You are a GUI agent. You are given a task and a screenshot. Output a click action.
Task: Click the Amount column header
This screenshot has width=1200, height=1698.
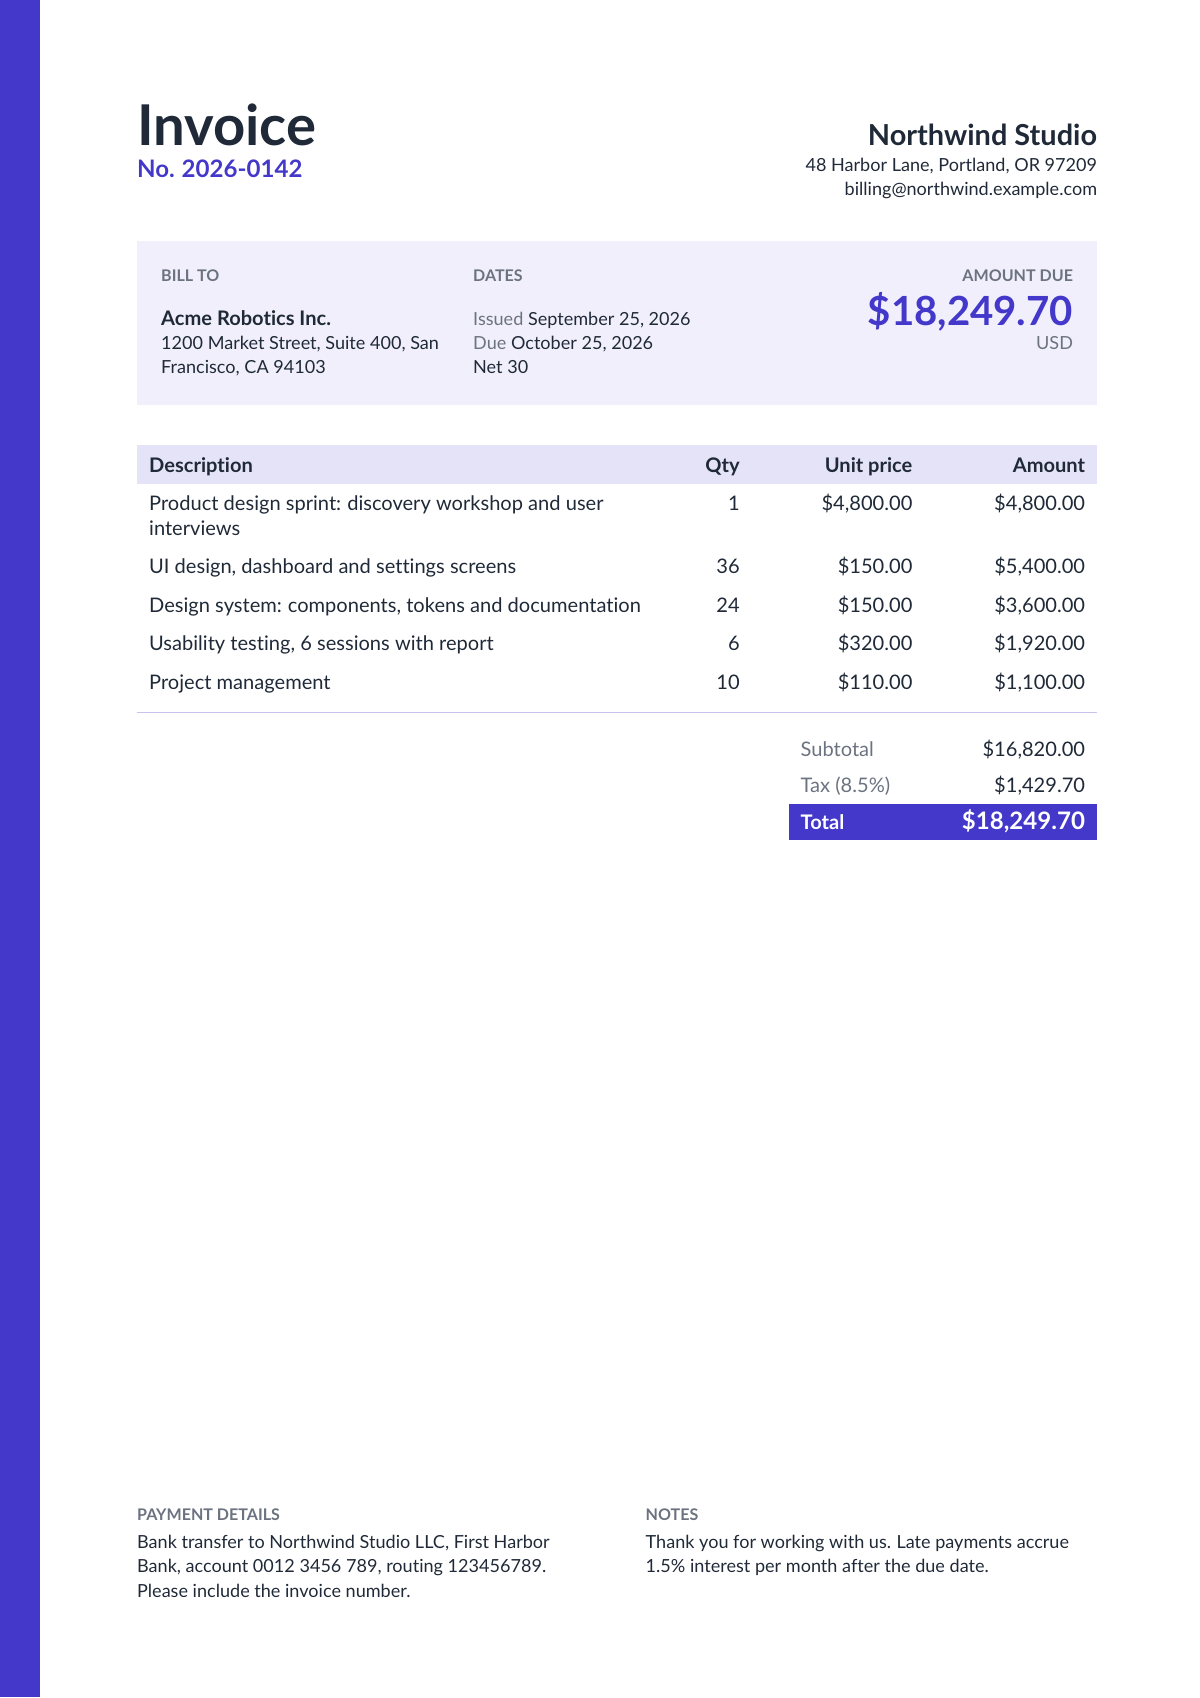[x=1048, y=465]
